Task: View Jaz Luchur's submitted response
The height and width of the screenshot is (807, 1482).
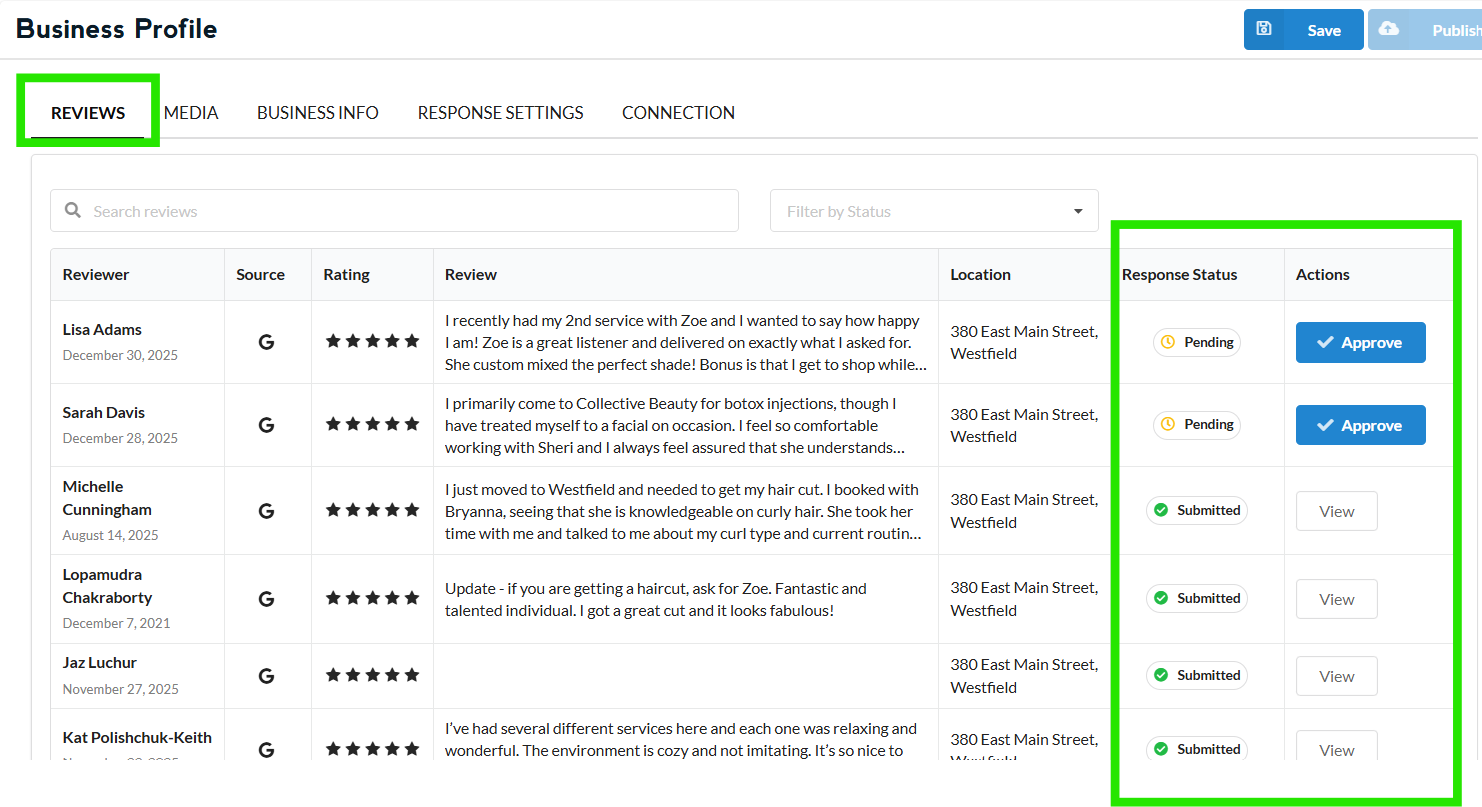Action: coord(1336,677)
